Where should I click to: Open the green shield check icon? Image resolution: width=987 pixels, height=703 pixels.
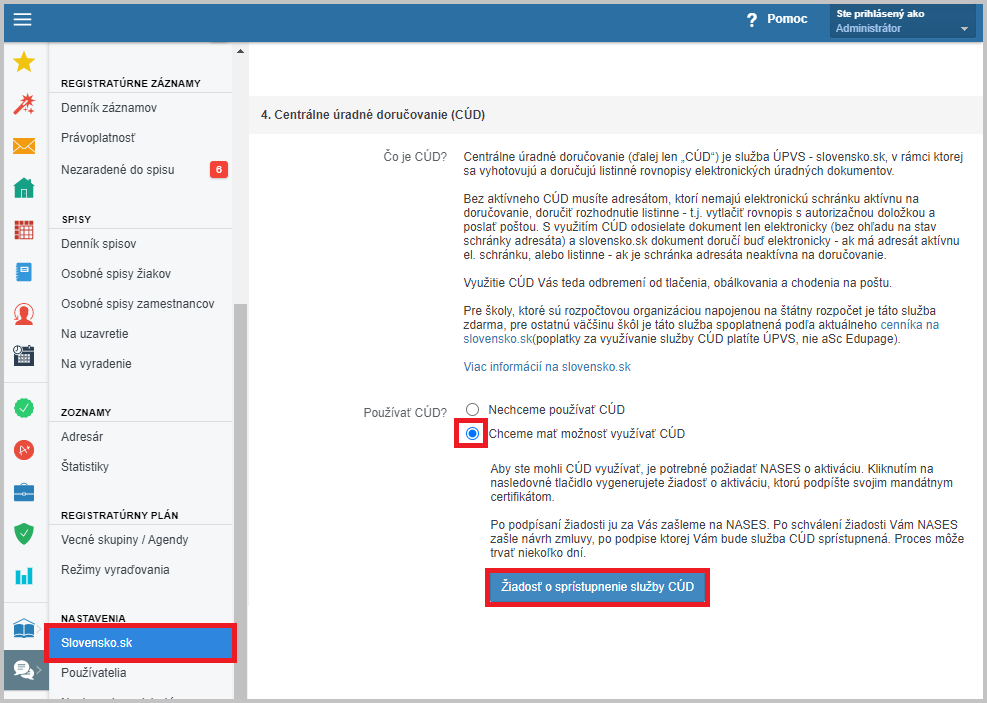(x=24, y=534)
